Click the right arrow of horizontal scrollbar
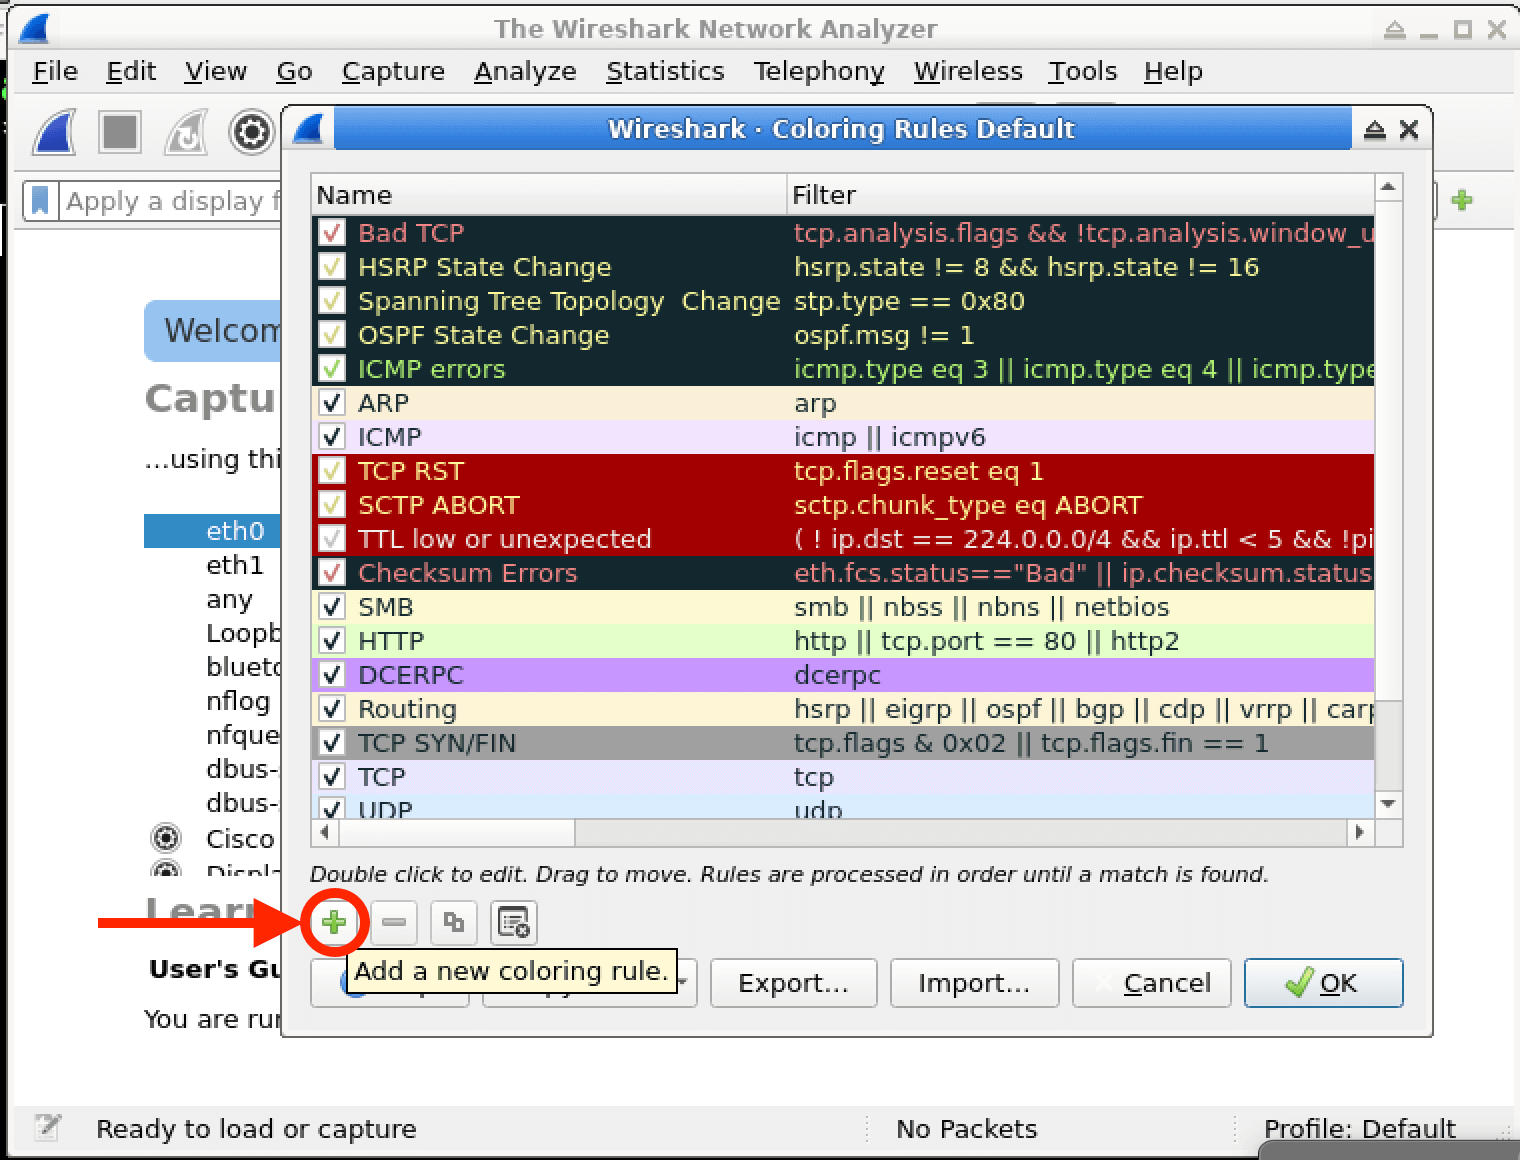The image size is (1520, 1160). pyautogui.click(x=1359, y=832)
